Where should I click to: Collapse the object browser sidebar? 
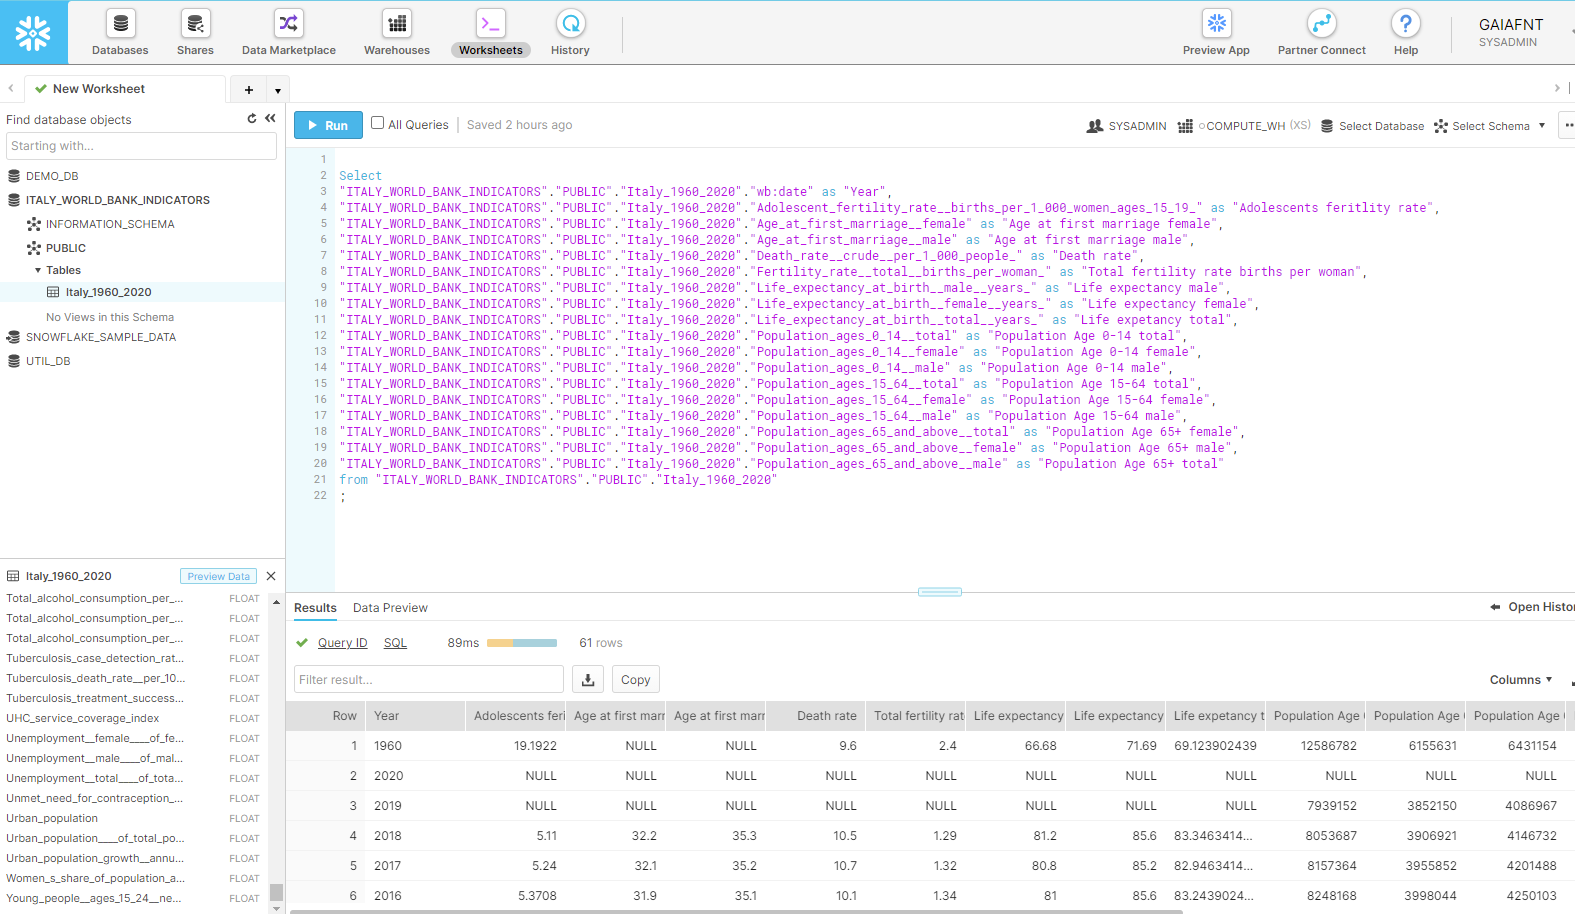tap(270, 119)
